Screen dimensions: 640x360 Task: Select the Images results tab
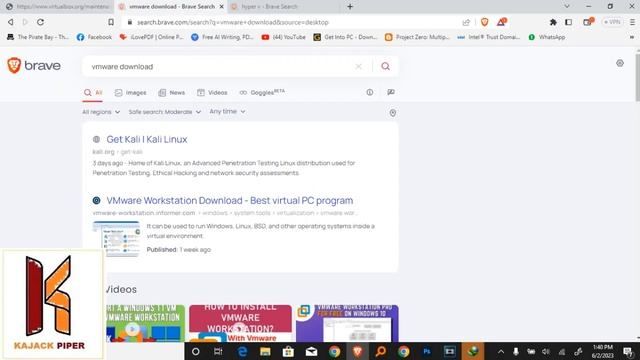131,93
